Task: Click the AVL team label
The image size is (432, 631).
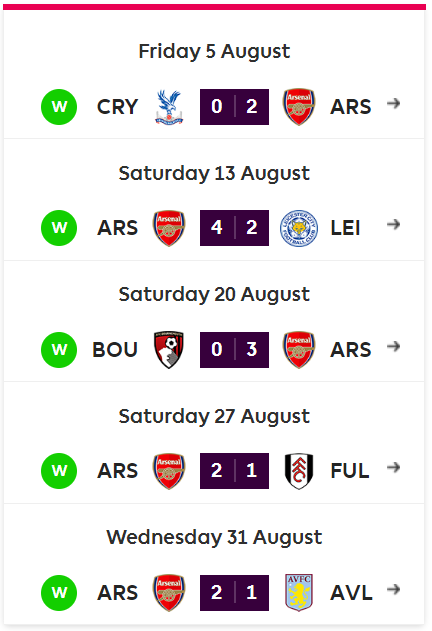Action: (351, 593)
